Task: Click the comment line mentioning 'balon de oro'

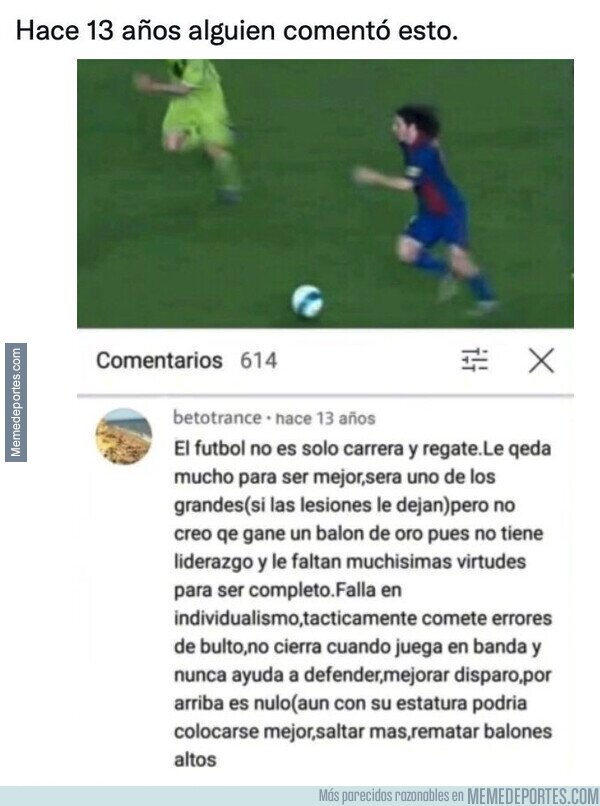Action: tap(358, 534)
